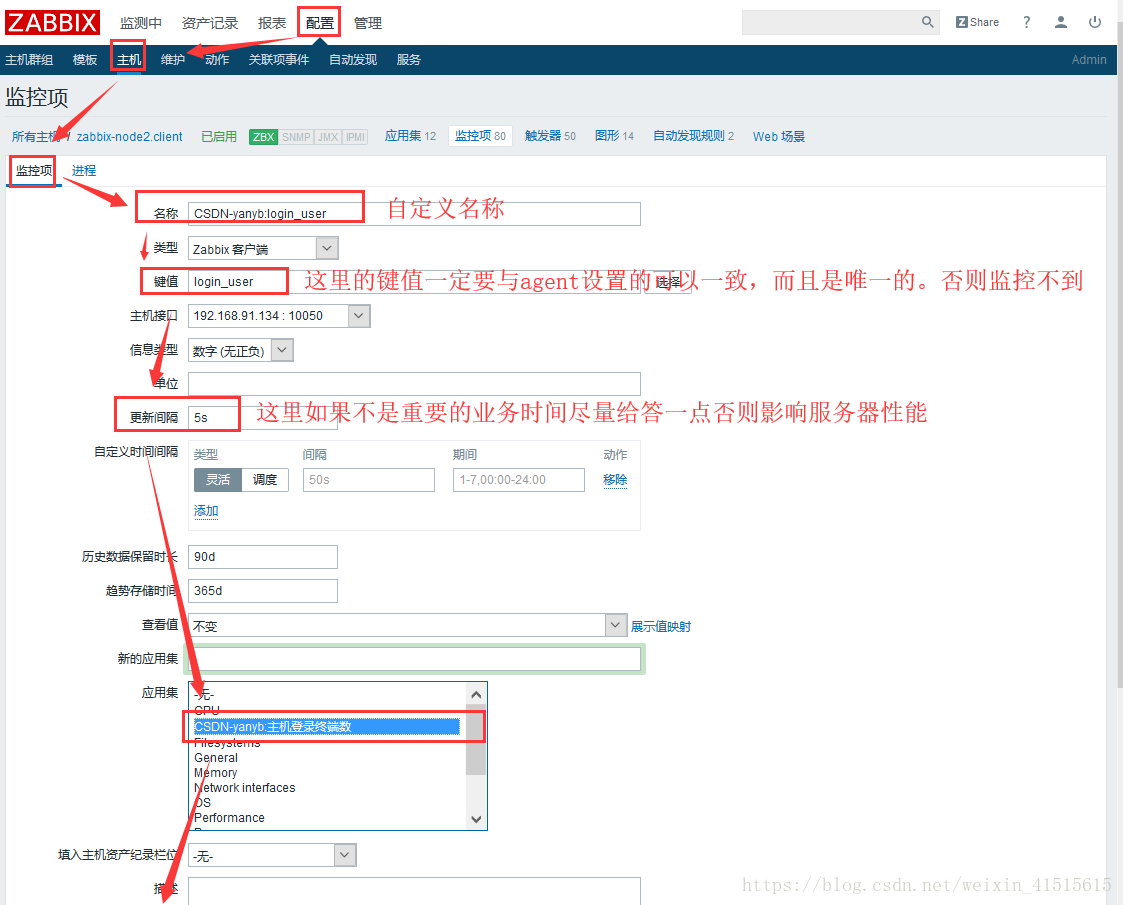Open the help question mark icon
This screenshot has height=905, width=1123.
coord(1026,22)
